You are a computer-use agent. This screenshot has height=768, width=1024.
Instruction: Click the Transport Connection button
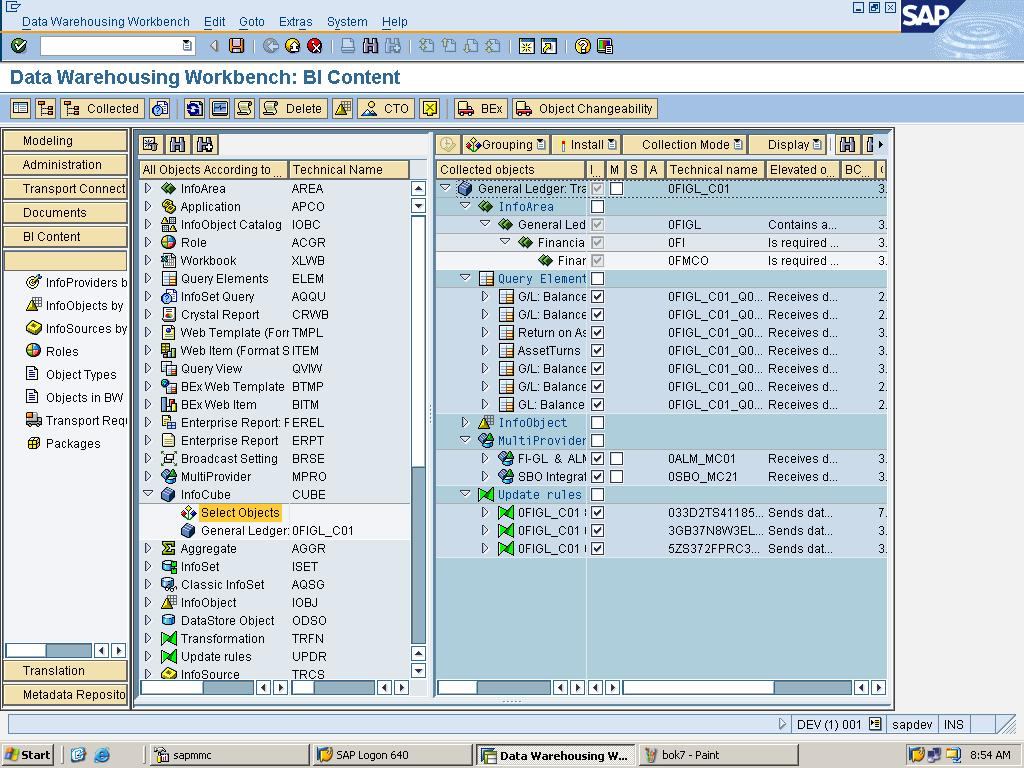[65, 189]
